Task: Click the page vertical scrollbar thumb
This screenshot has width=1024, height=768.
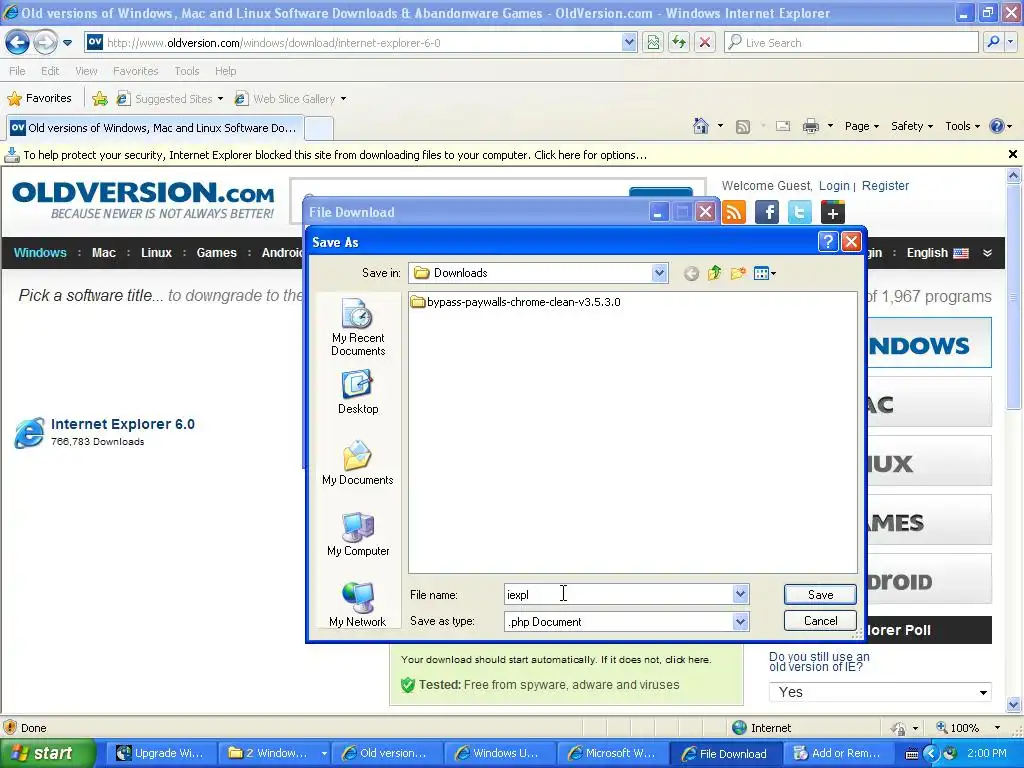Action: pos(1013,296)
